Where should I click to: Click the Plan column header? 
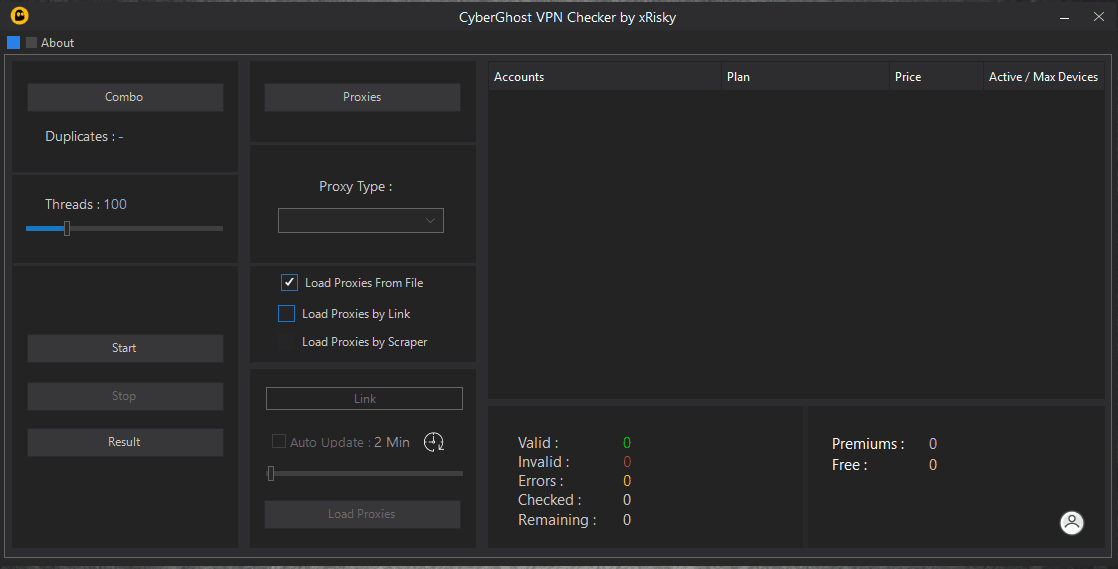coord(805,77)
